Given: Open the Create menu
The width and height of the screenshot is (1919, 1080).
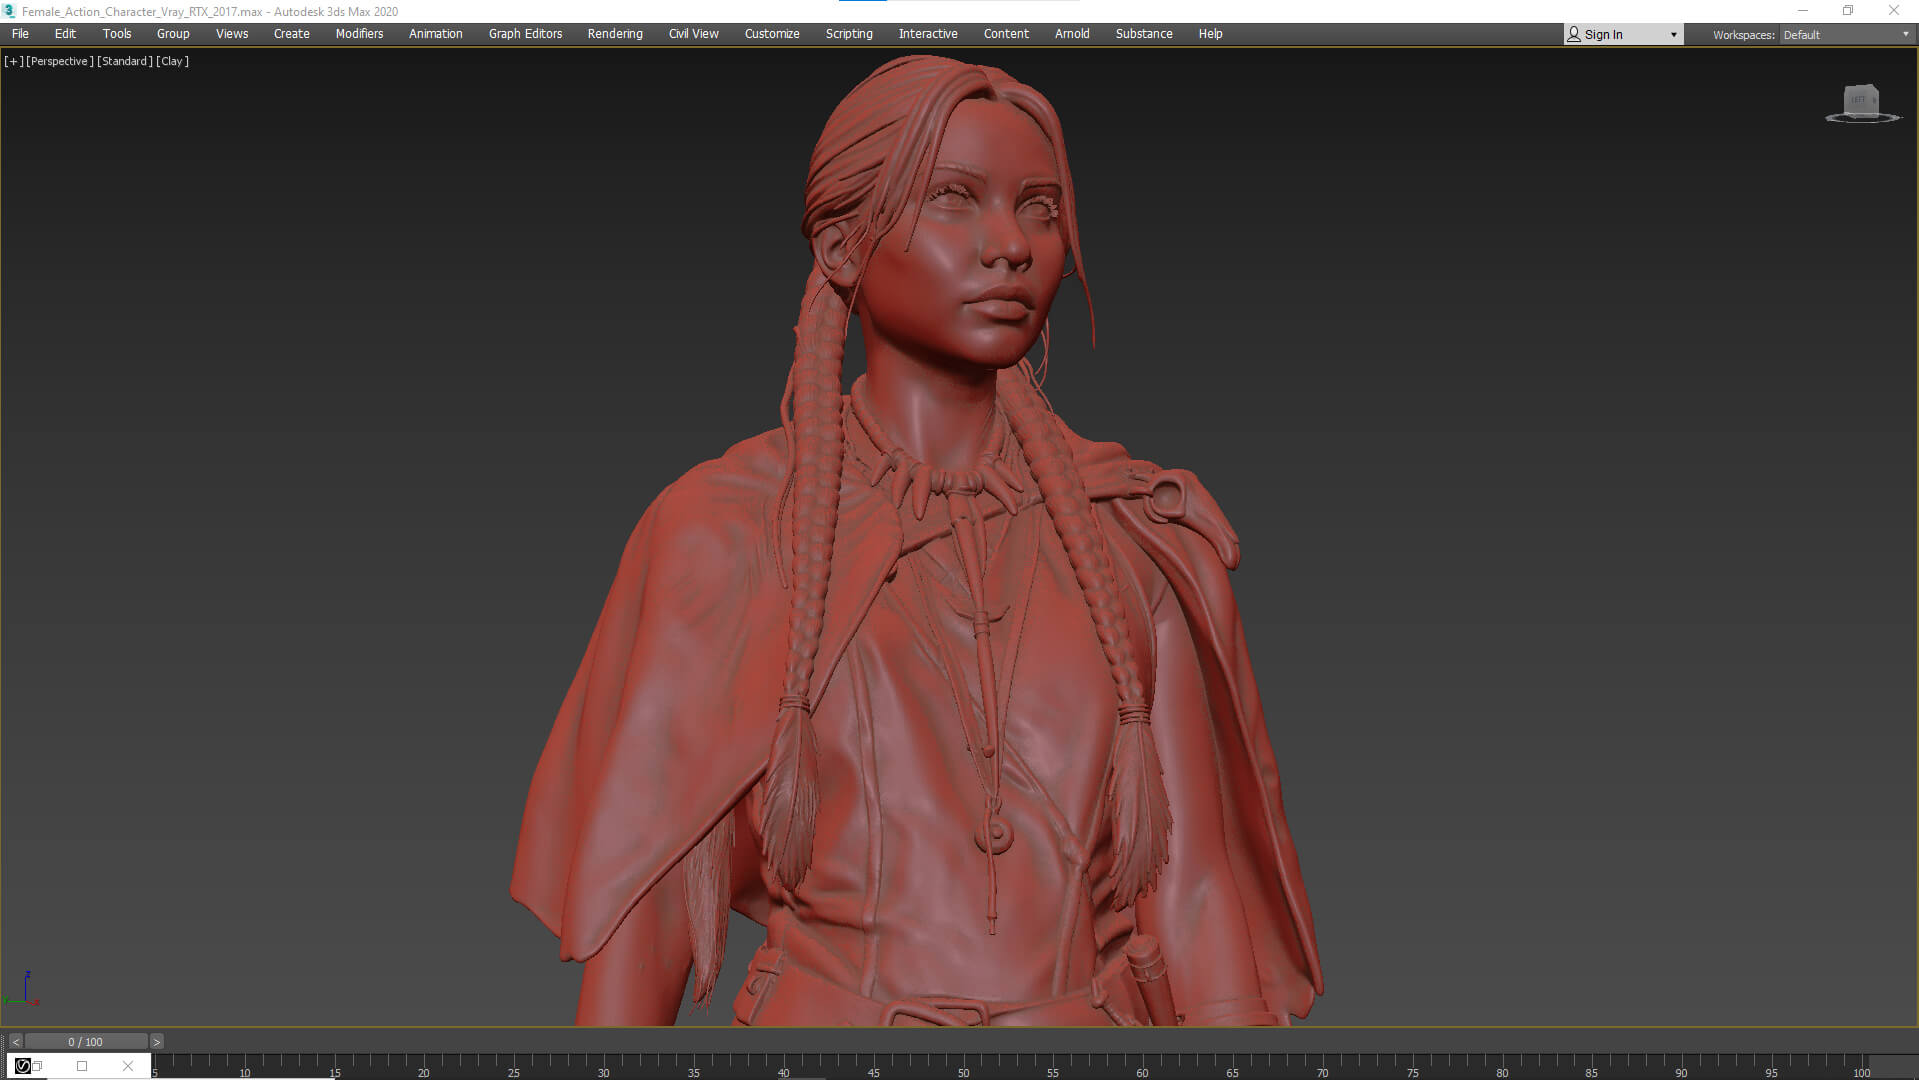Looking at the screenshot, I should [x=292, y=34].
